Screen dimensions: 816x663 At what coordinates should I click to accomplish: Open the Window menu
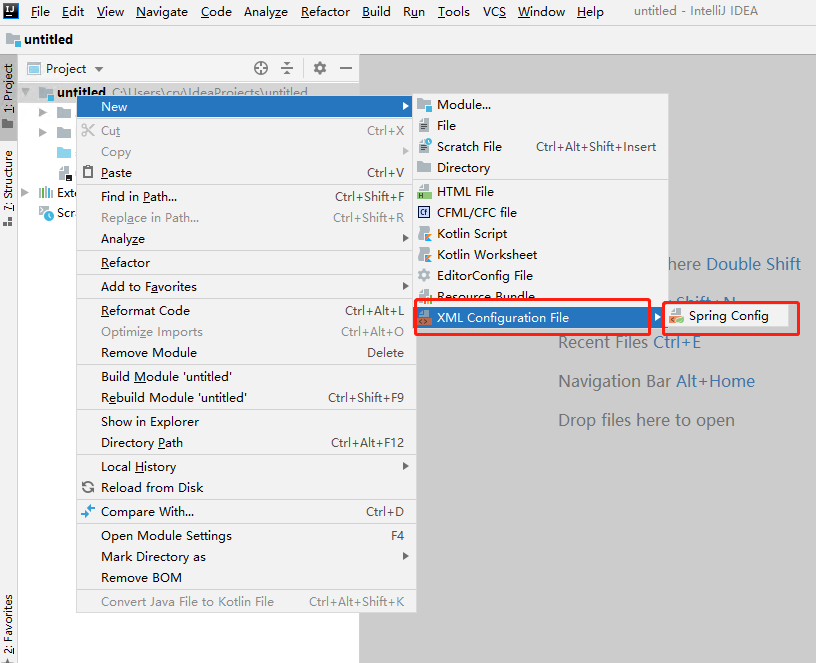point(541,11)
